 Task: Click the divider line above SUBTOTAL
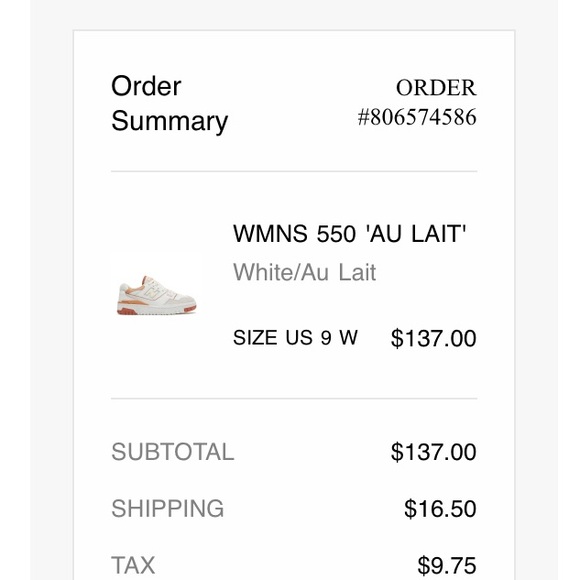click(x=294, y=399)
